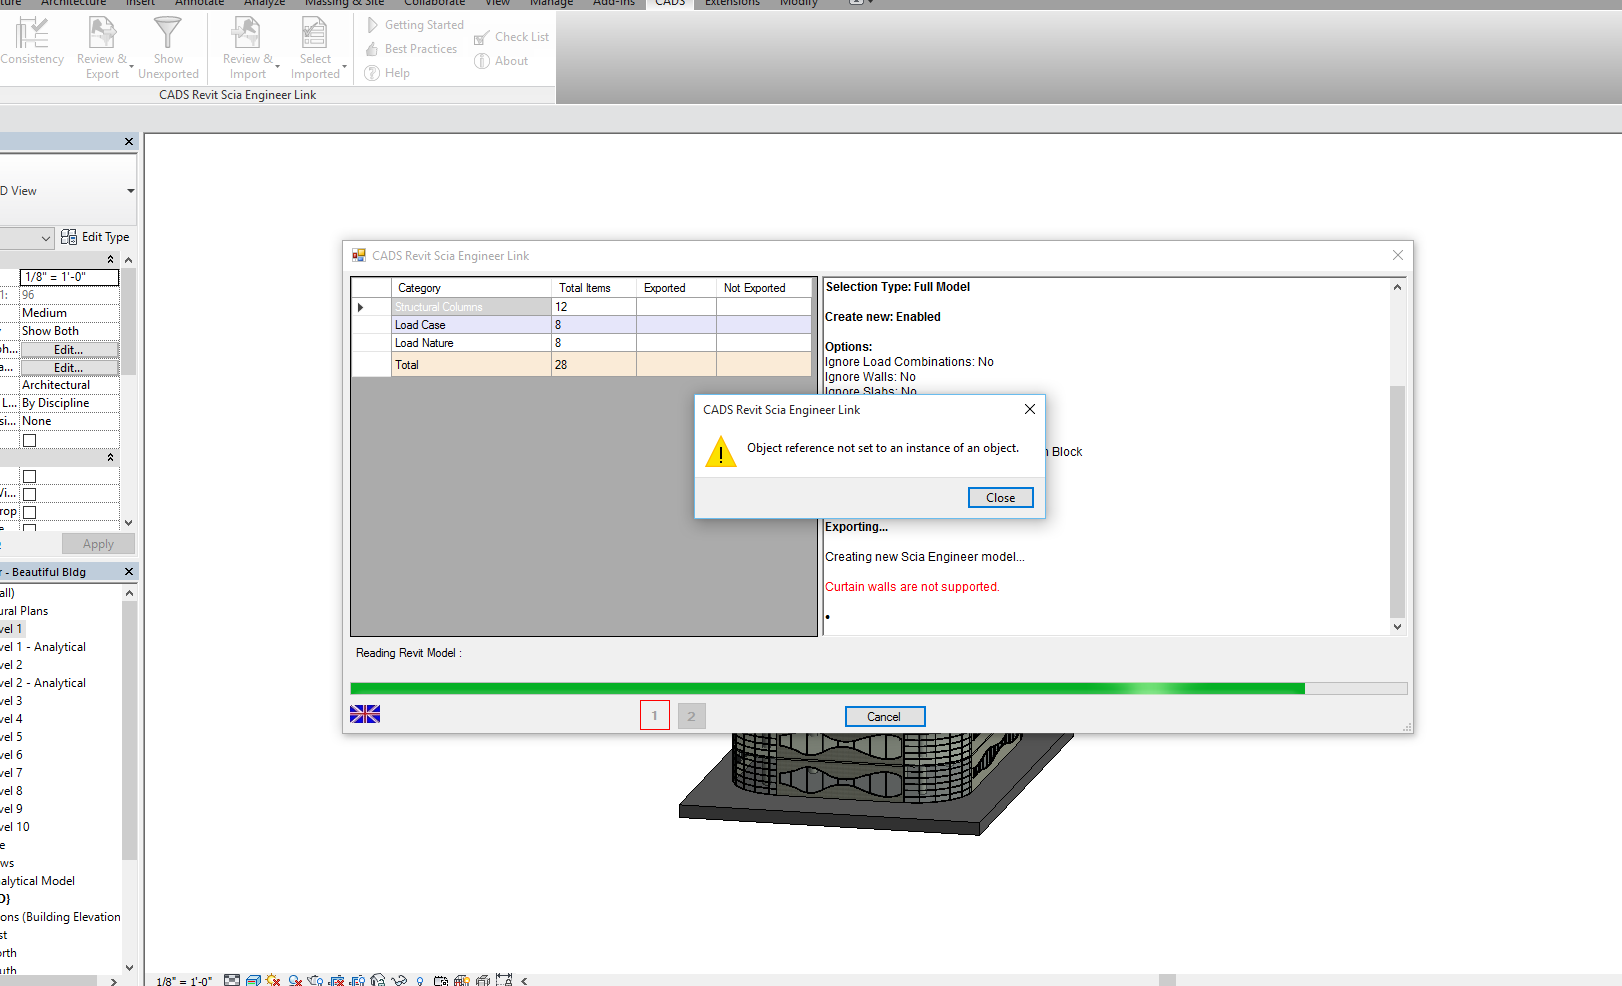The height and width of the screenshot is (986, 1622).
Task: Click the Visual Style cube icon
Action: [x=253, y=980]
